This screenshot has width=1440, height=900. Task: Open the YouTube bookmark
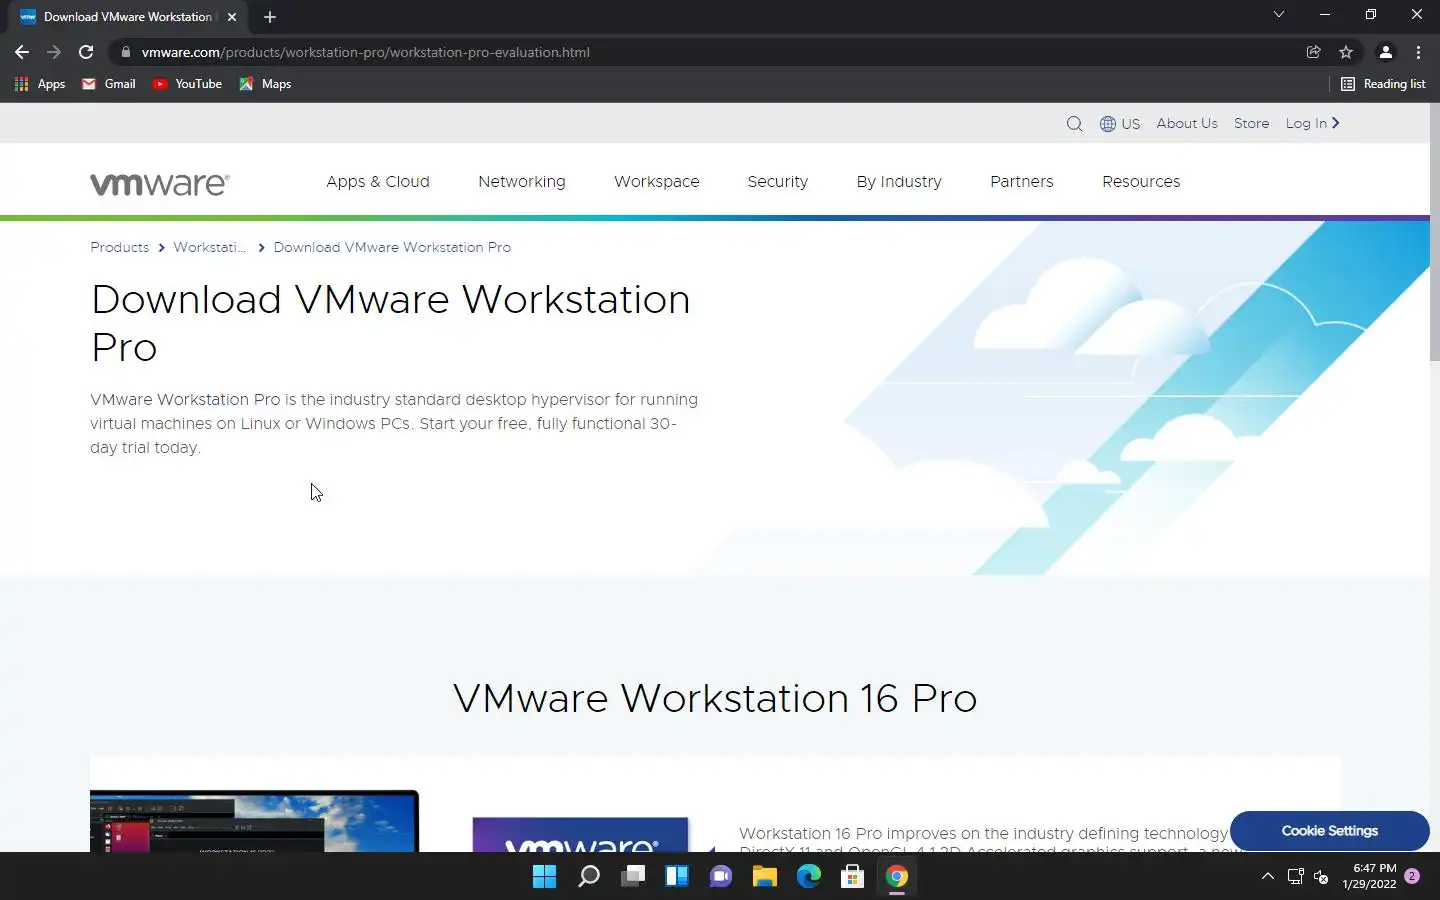[x=187, y=84]
